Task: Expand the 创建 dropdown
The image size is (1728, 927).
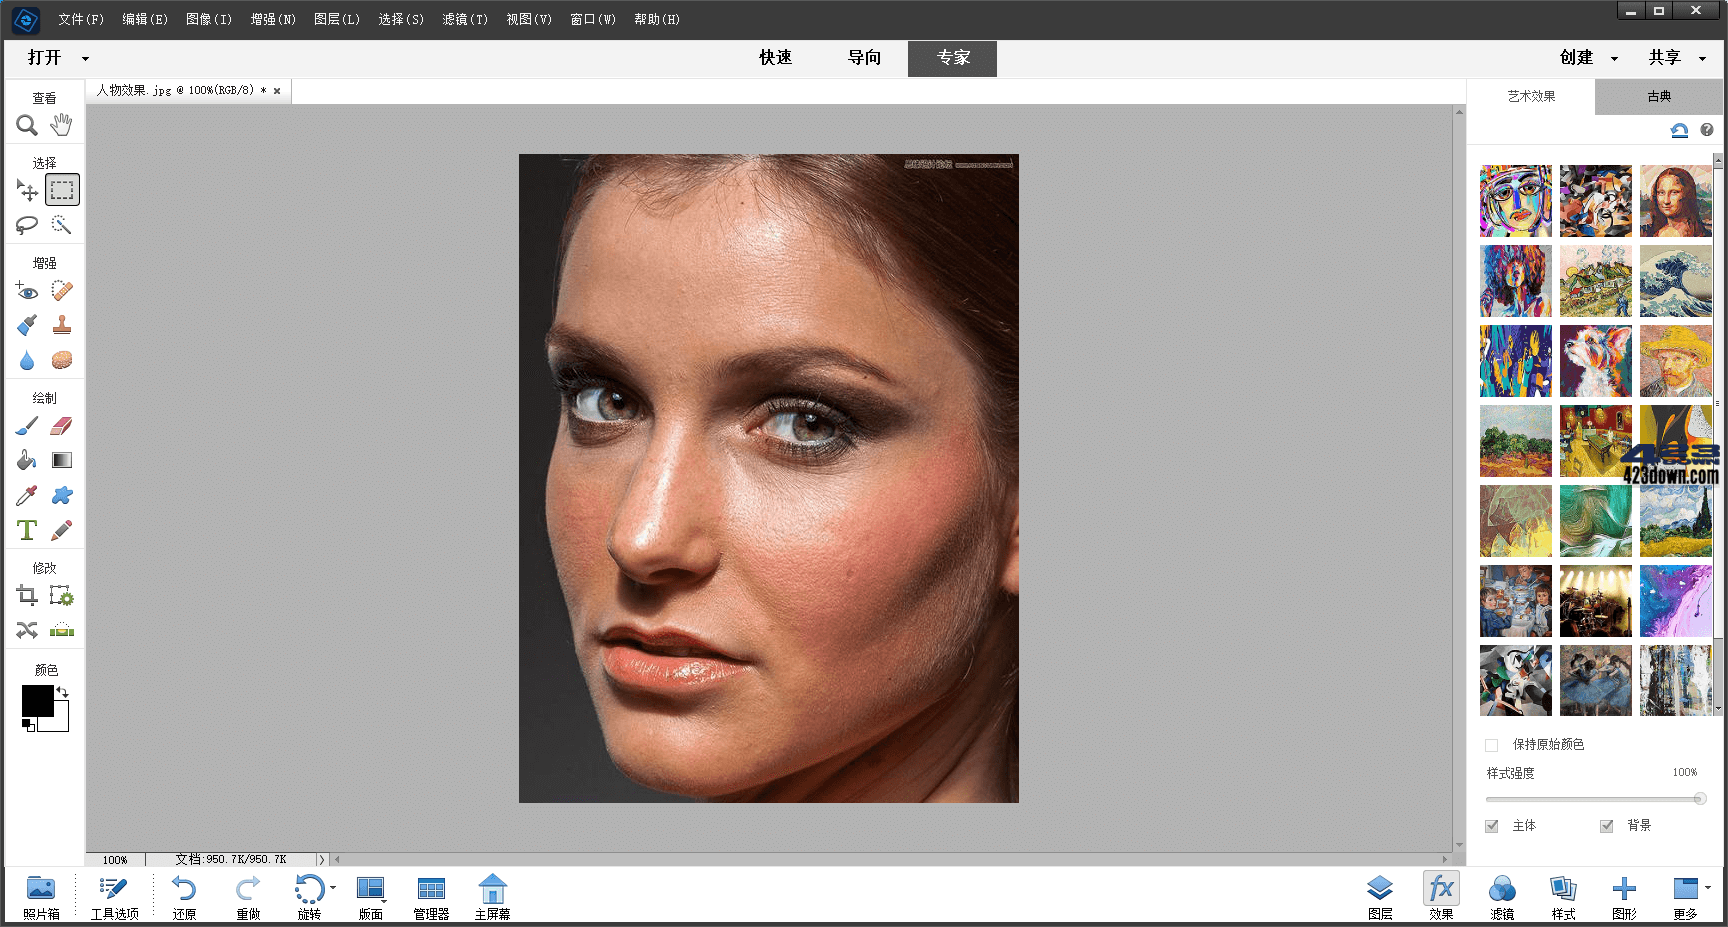Action: [x=1613, y=58]
